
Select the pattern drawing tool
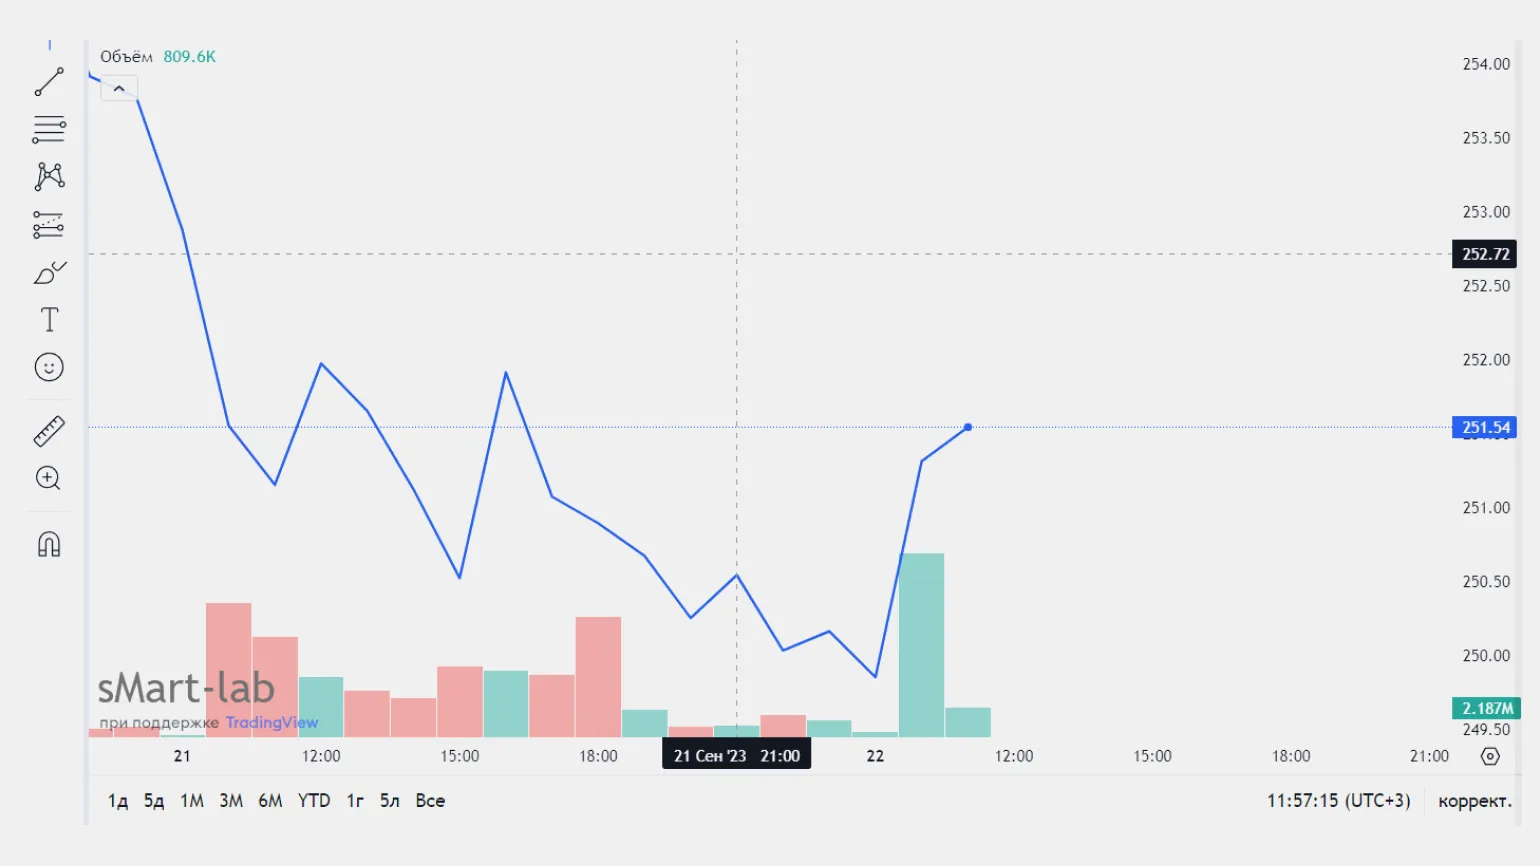(x=49, y=177)
